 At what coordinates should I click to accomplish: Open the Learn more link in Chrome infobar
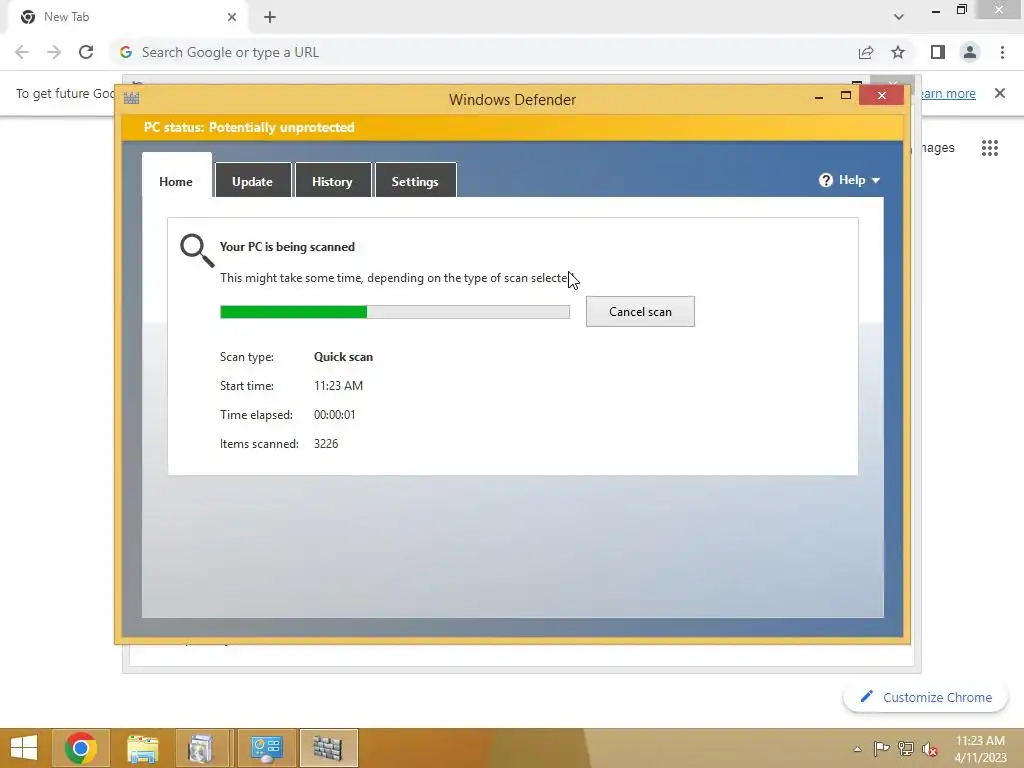click(x=948, y=93)
